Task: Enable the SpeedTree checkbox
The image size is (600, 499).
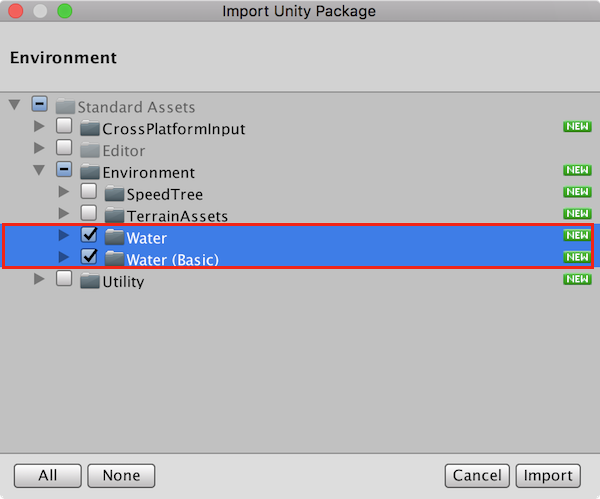Action: tap(88, 192)
